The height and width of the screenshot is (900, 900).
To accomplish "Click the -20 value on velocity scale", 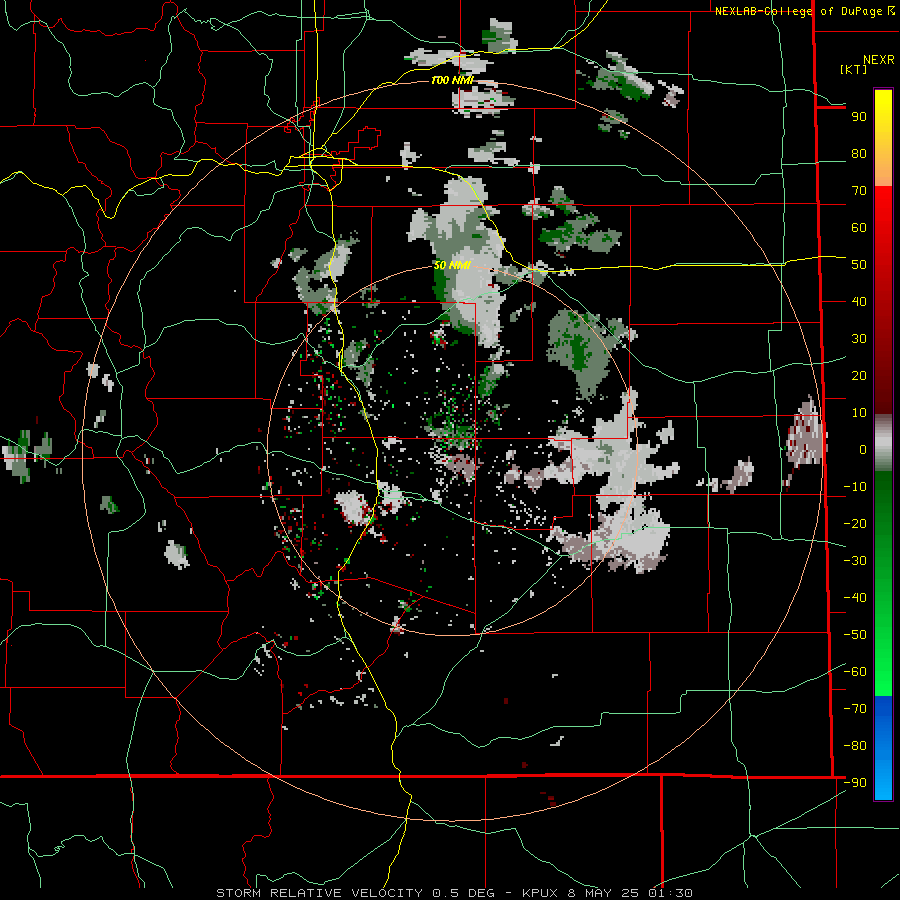I will (x=855, y=524).
